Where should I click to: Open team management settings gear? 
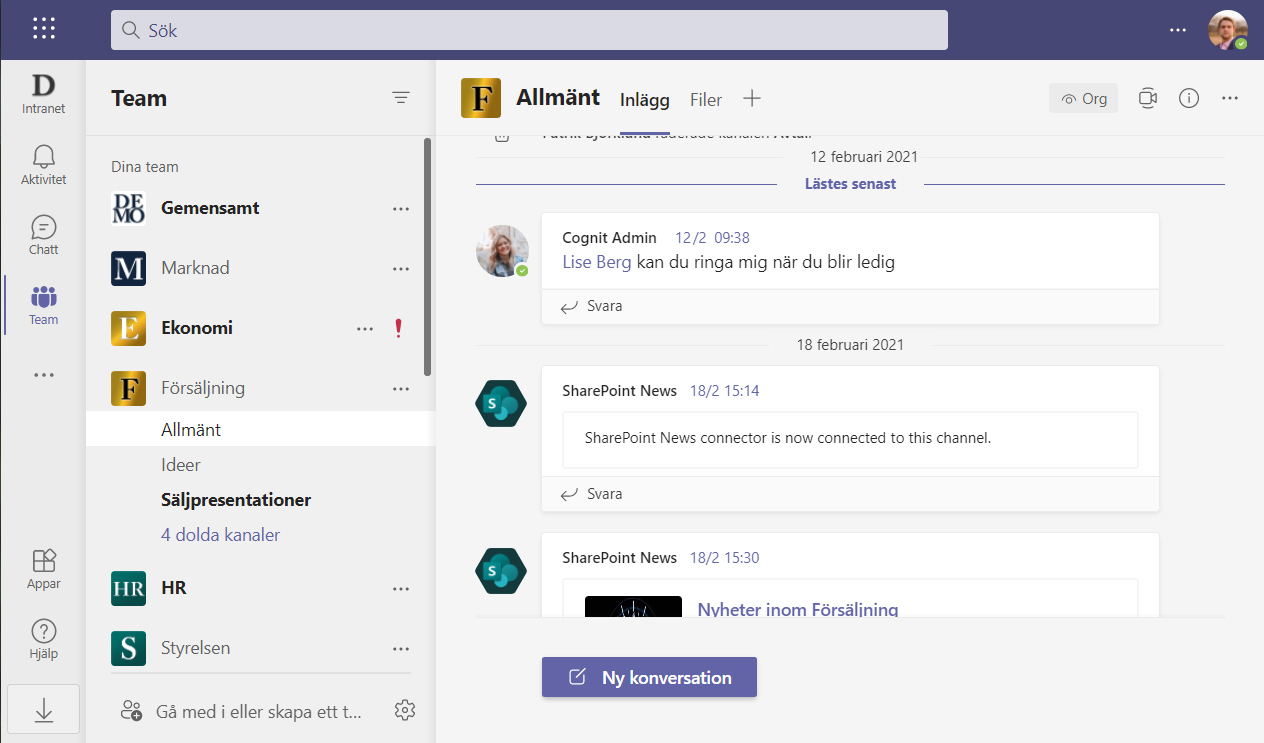[x=405, y=710]
